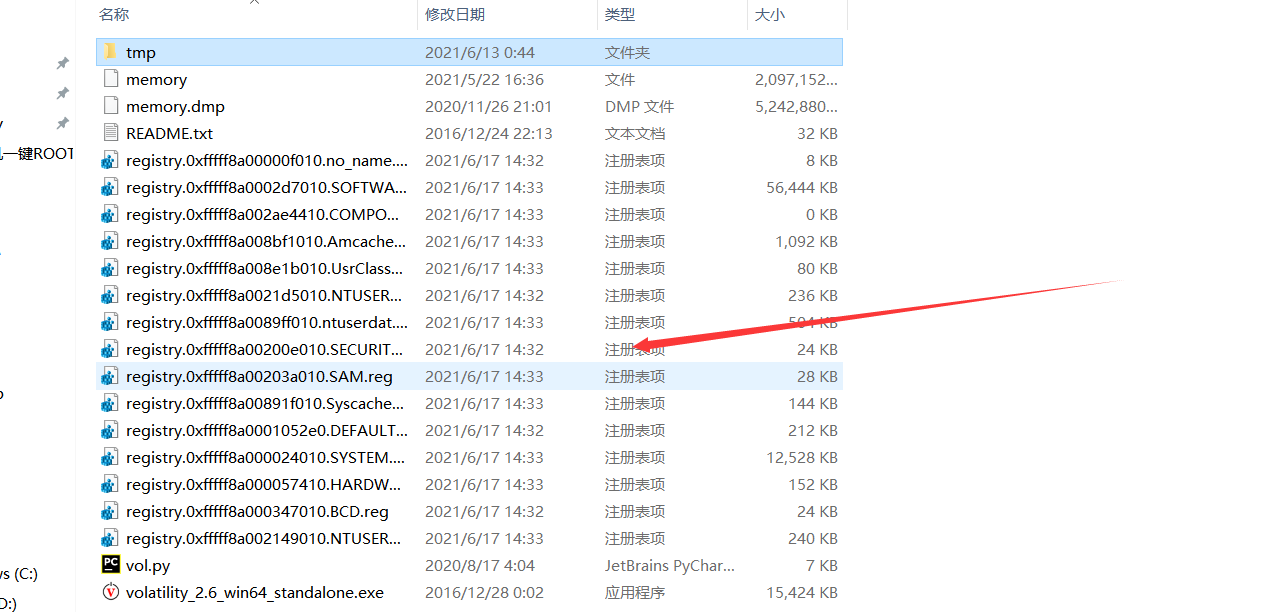Click the second pin icon in the sidebar

62,92
